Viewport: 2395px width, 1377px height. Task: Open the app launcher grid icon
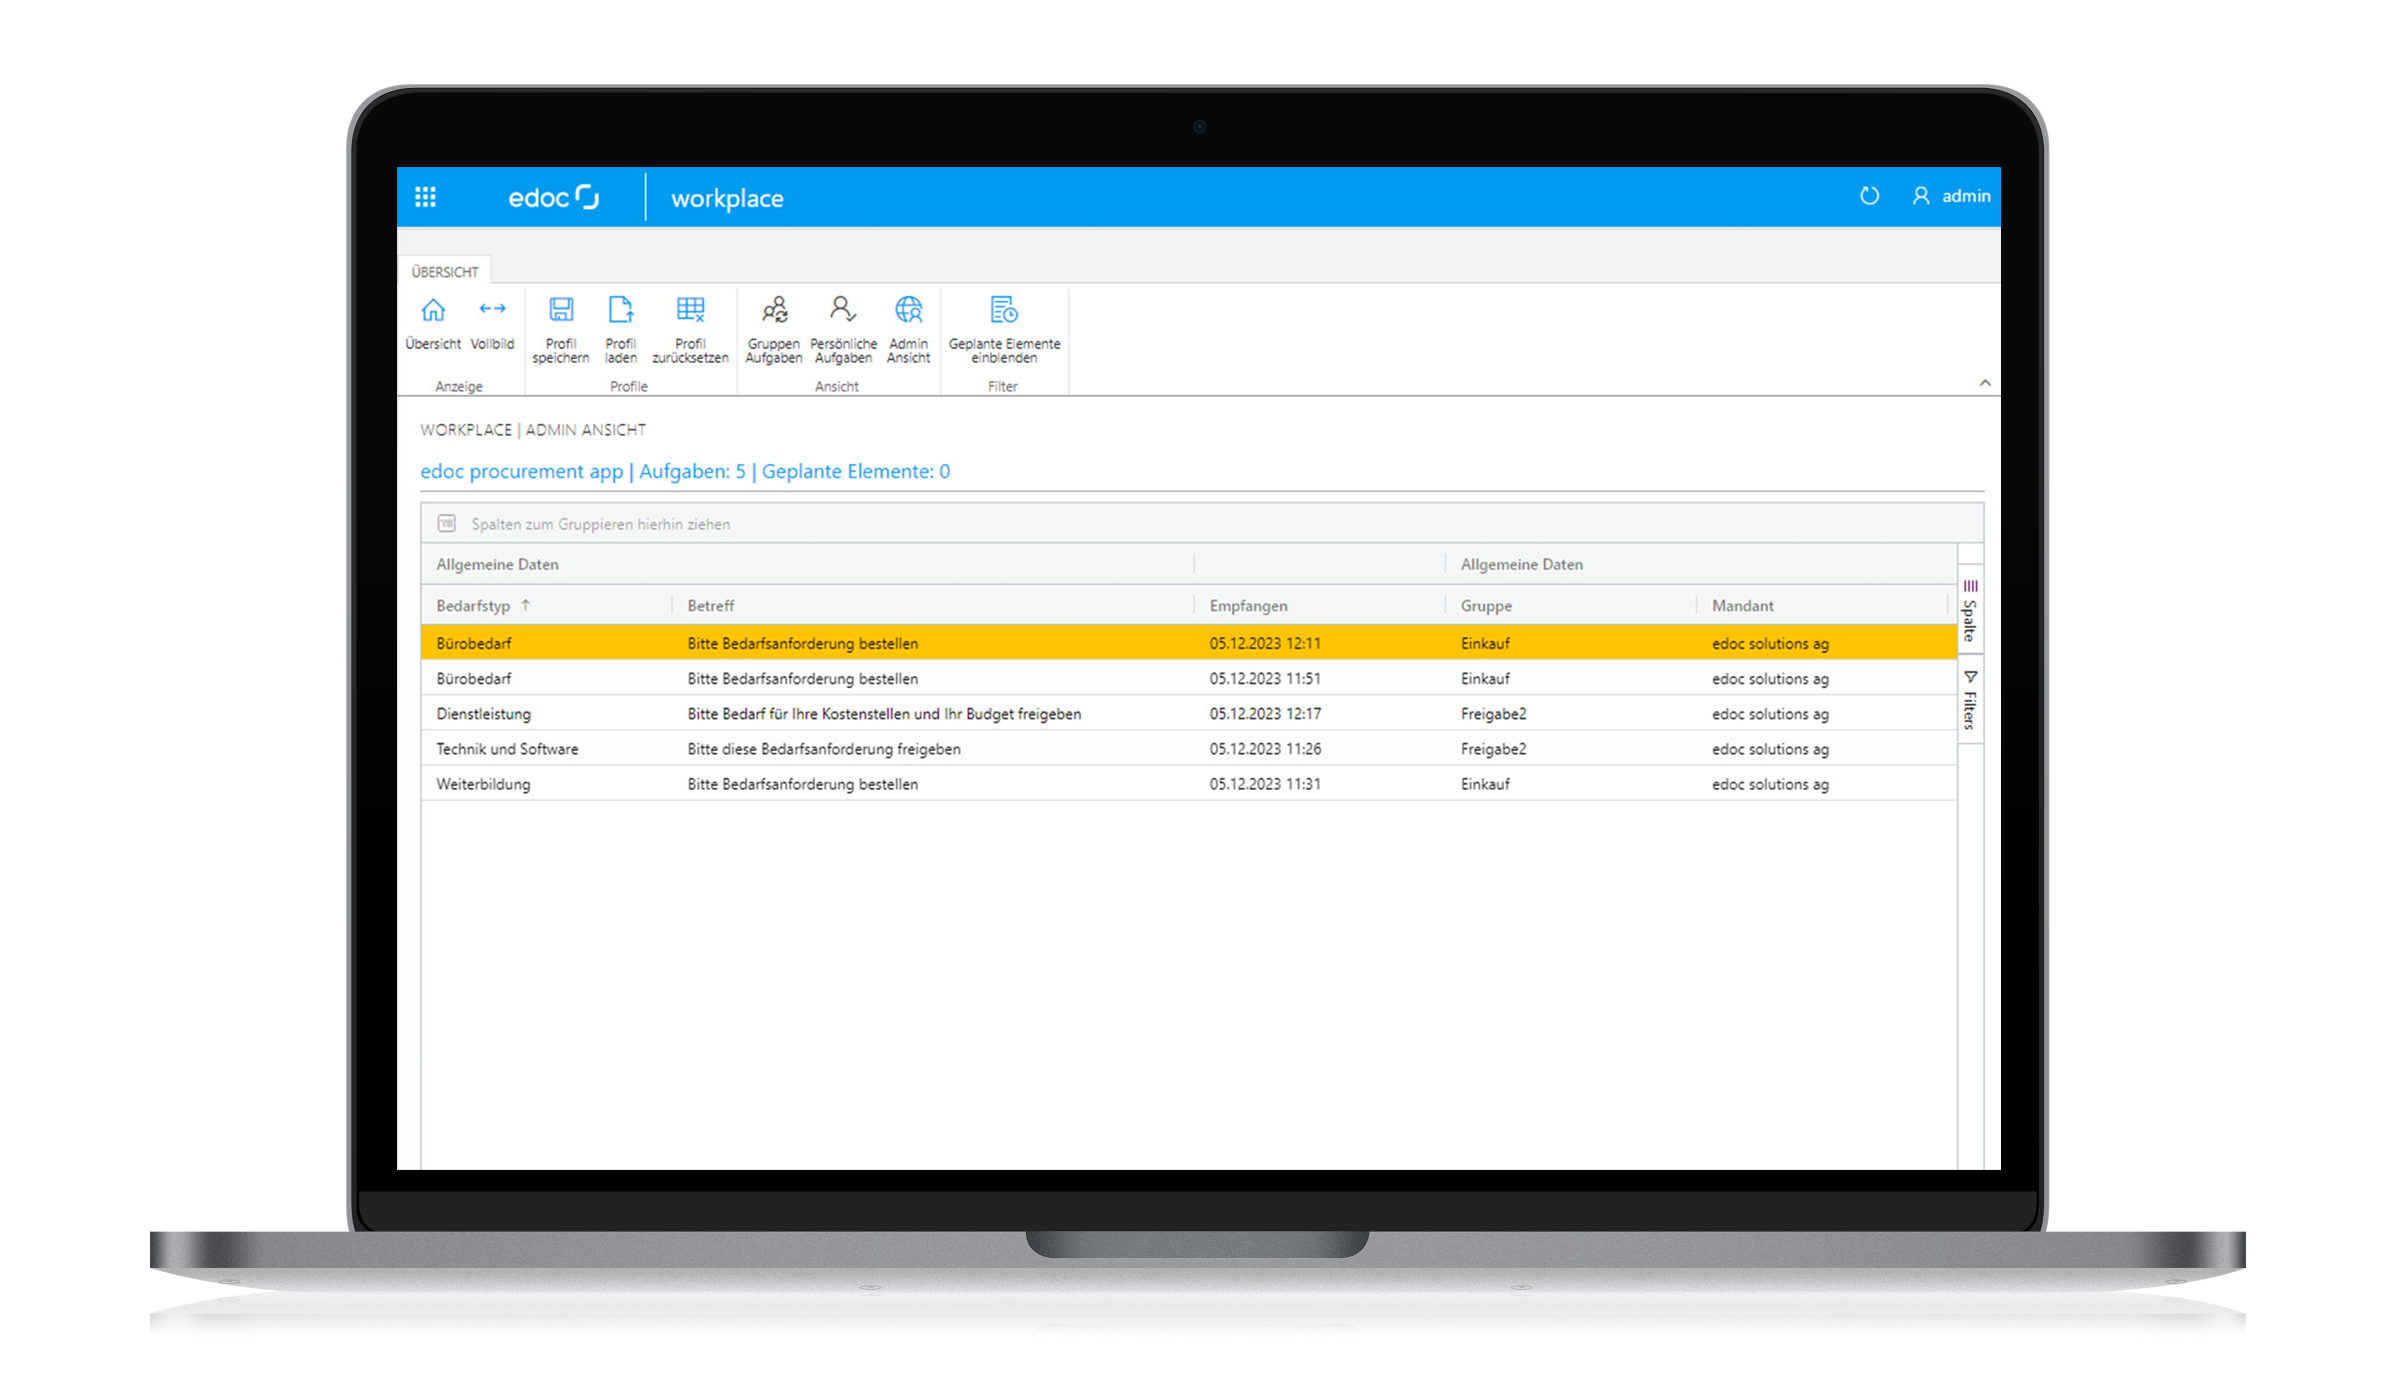click(x=425, y=197)
